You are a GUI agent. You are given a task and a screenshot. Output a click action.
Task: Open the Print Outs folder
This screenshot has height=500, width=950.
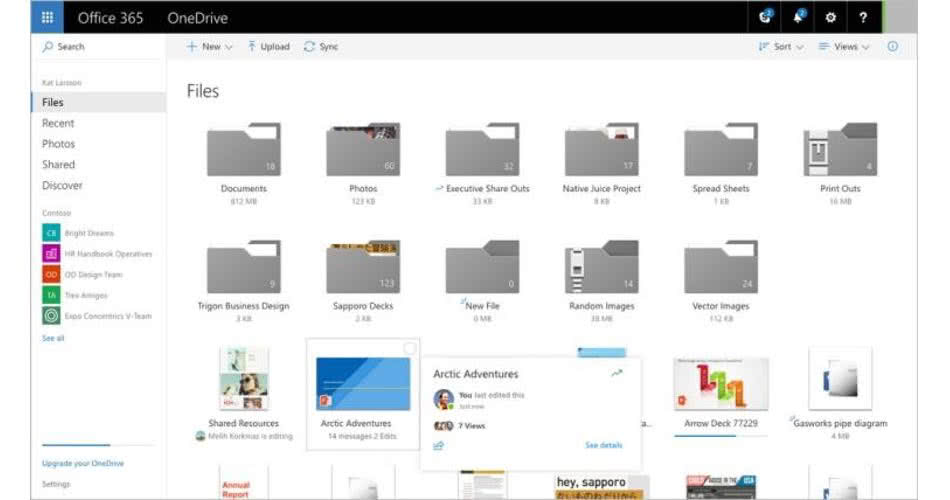[840, 149]
